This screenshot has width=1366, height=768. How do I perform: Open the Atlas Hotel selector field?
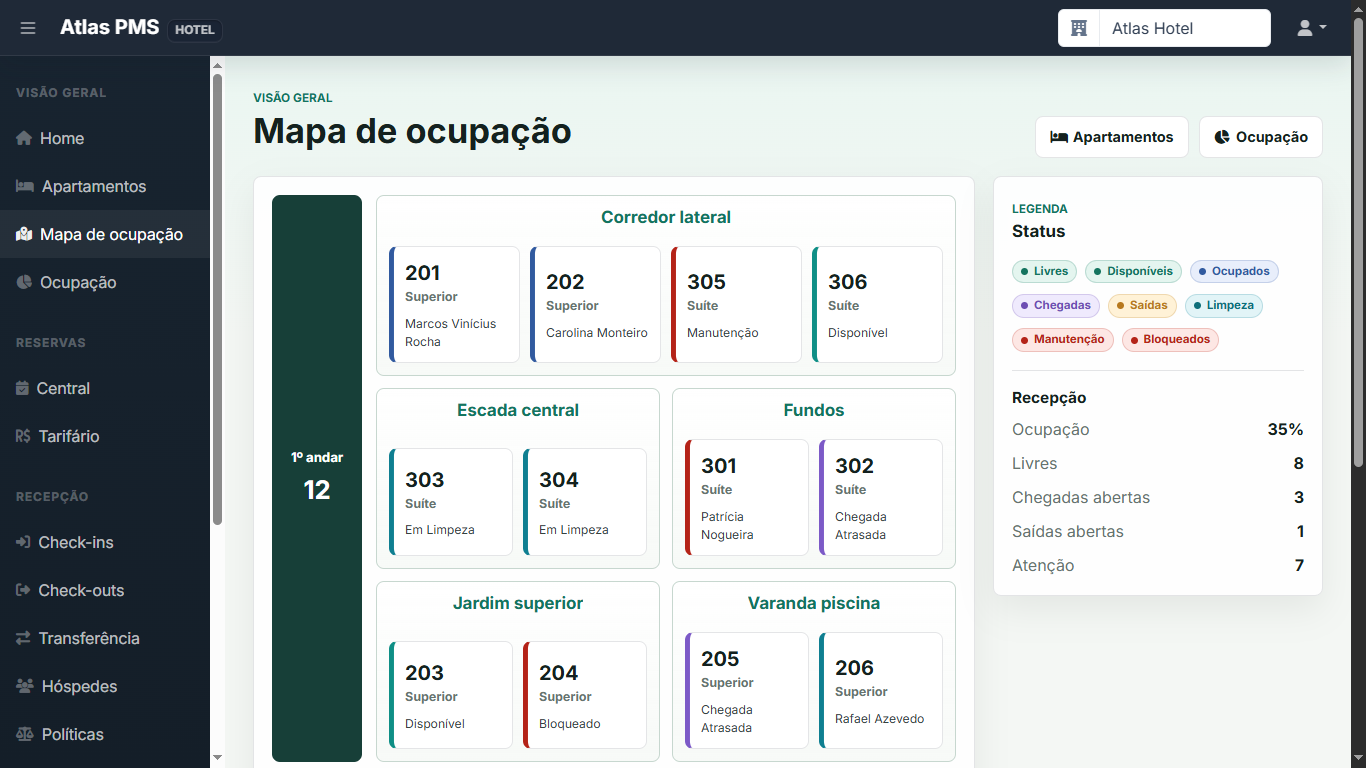point(1184,28)
